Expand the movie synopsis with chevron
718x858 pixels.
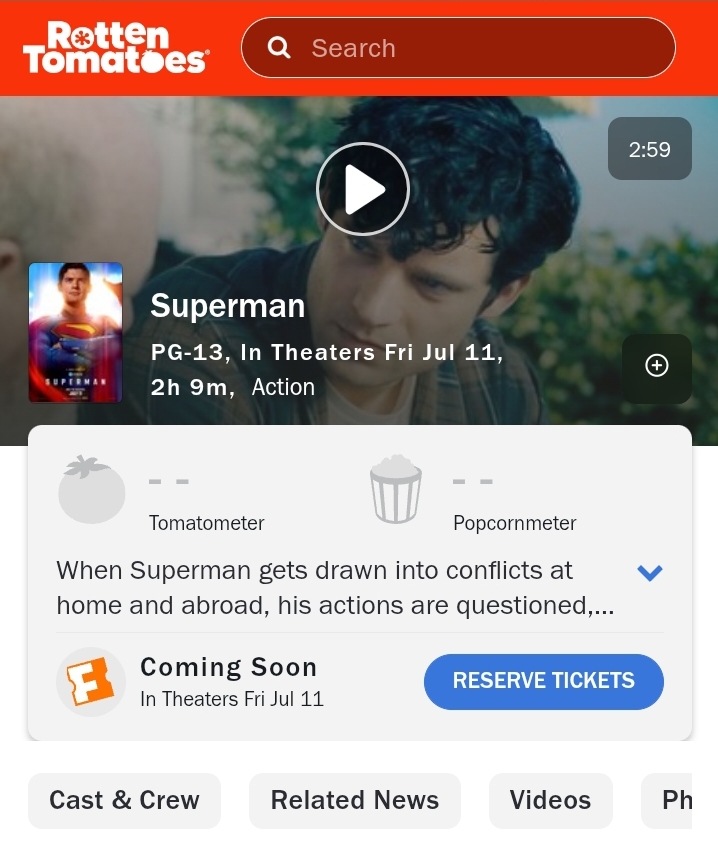650,572
